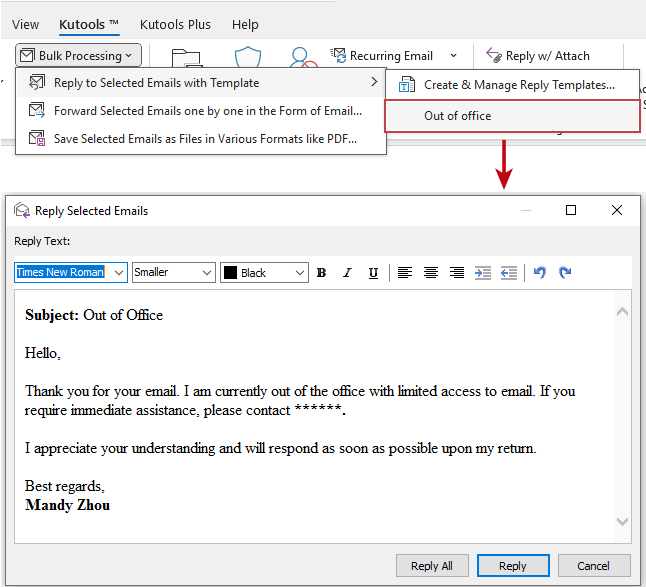Viewport: 646px width, 587px height.
Task: Redo the last edit in reply
Action: pyautogui.click(x=566, y=273)
